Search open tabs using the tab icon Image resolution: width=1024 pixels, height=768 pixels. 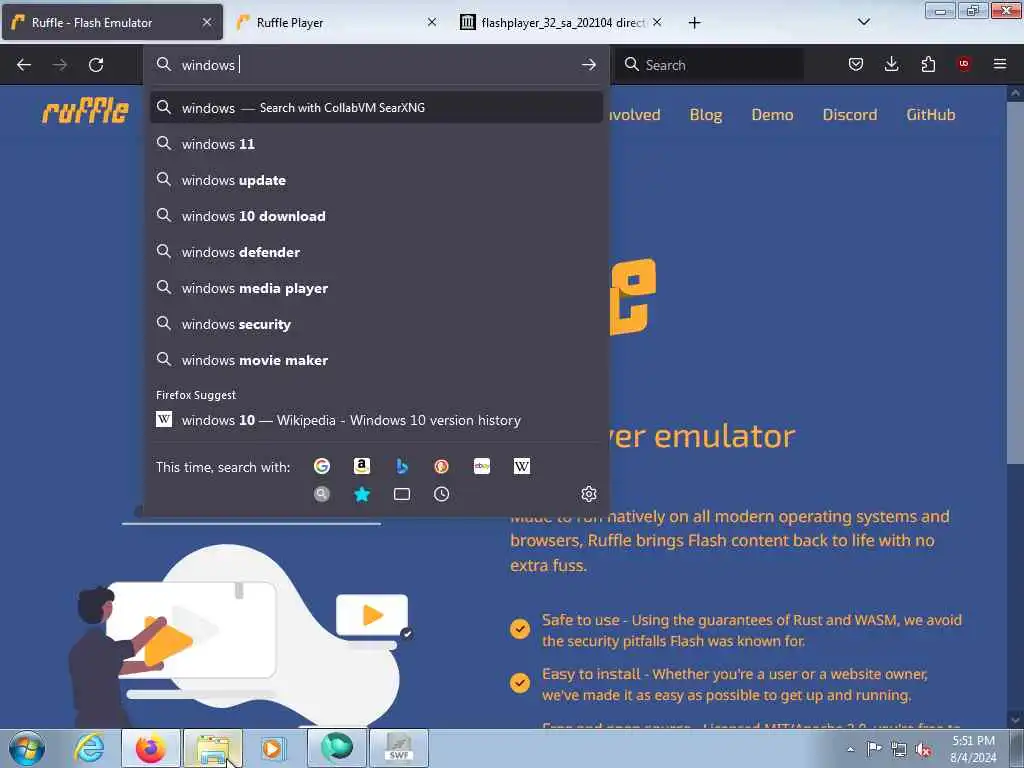[402, 494]
